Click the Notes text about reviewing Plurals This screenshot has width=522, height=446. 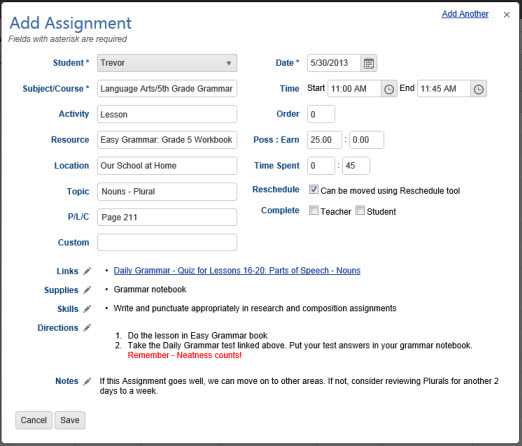pyautogui.click(x=299, y=386)
